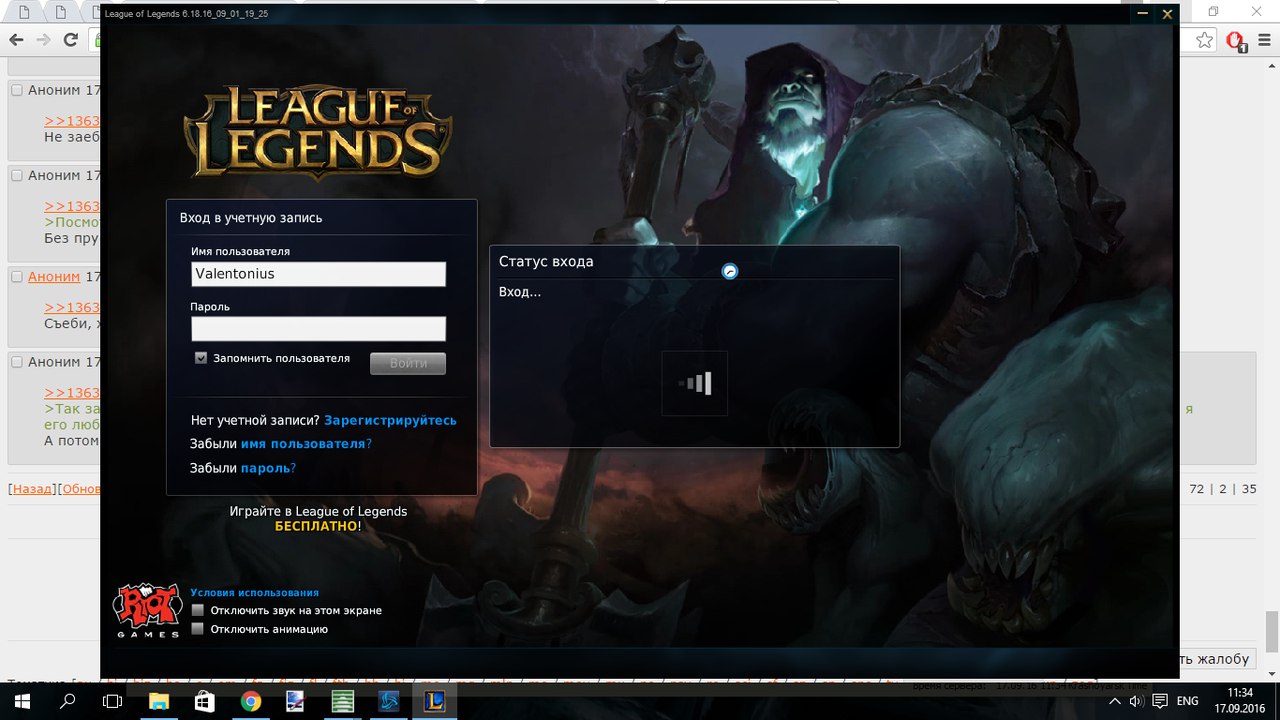Expand hidden system tray icons chevron

click(1115, 701)
